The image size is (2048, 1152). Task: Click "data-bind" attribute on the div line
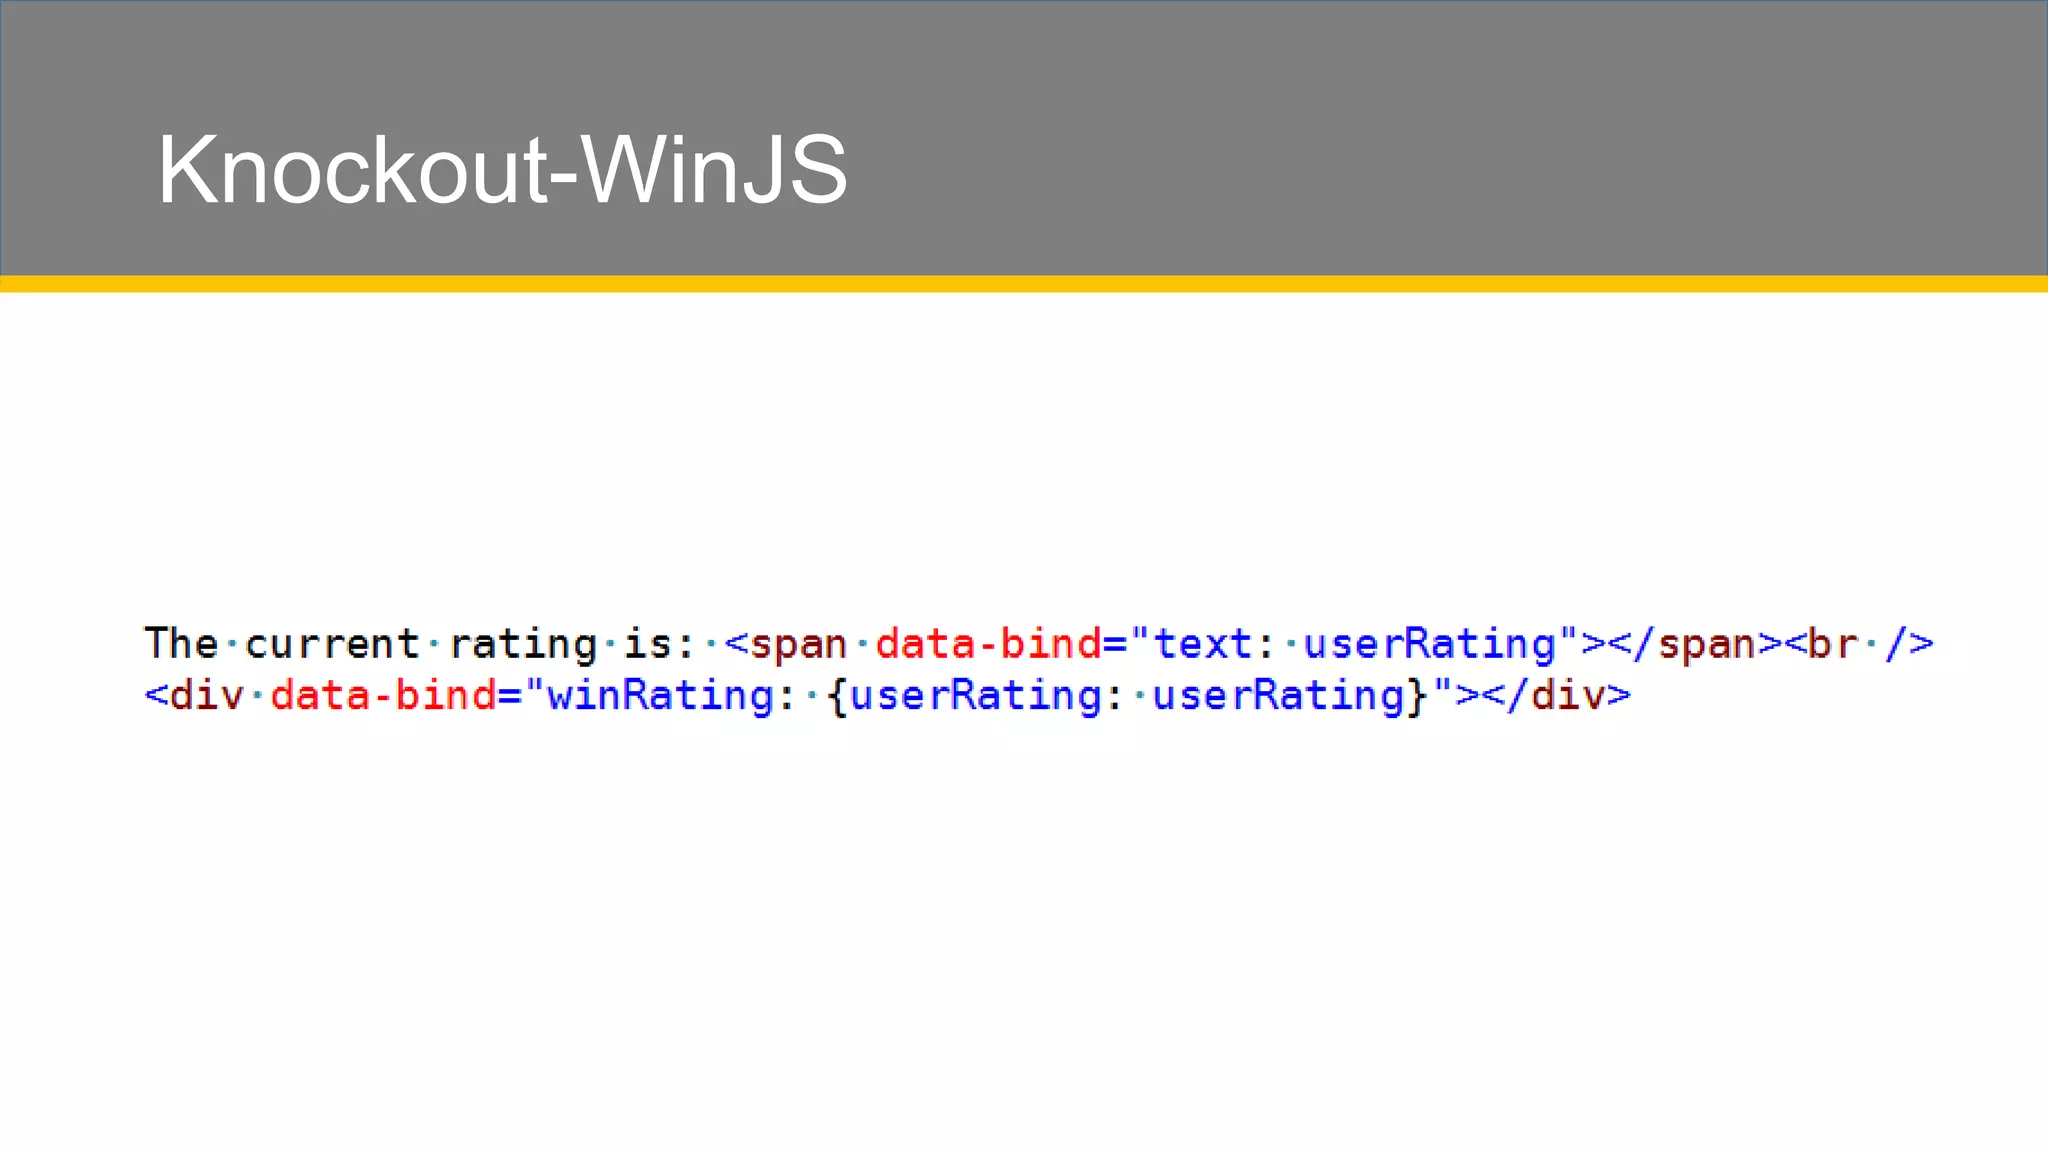[x=384, y=695]
